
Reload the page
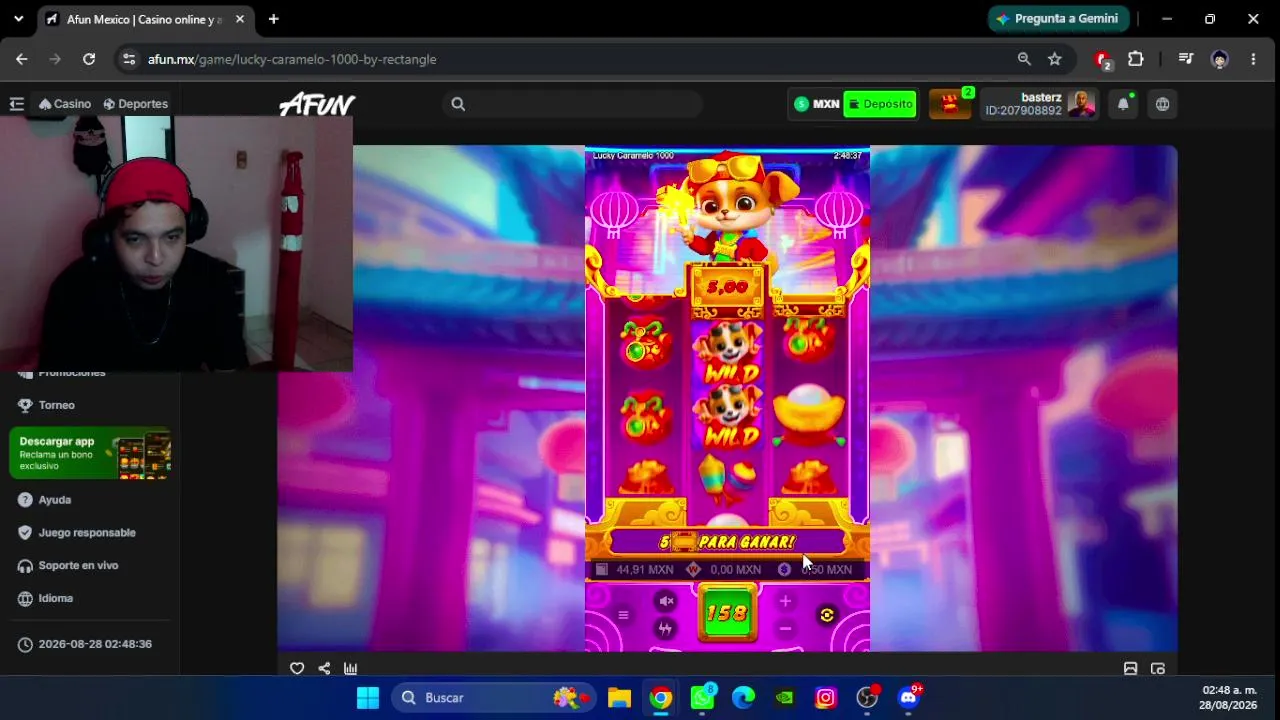(x=89, y=59)
